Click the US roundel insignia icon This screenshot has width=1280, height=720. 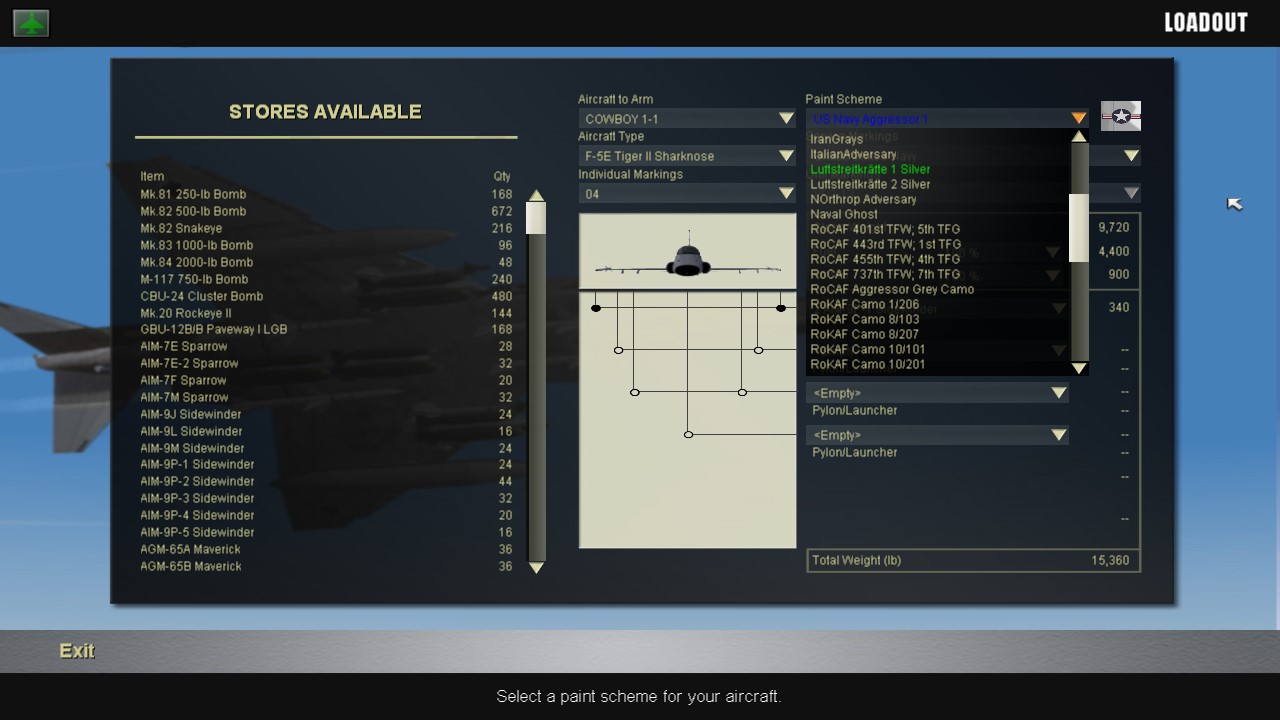click(1121, 116)
